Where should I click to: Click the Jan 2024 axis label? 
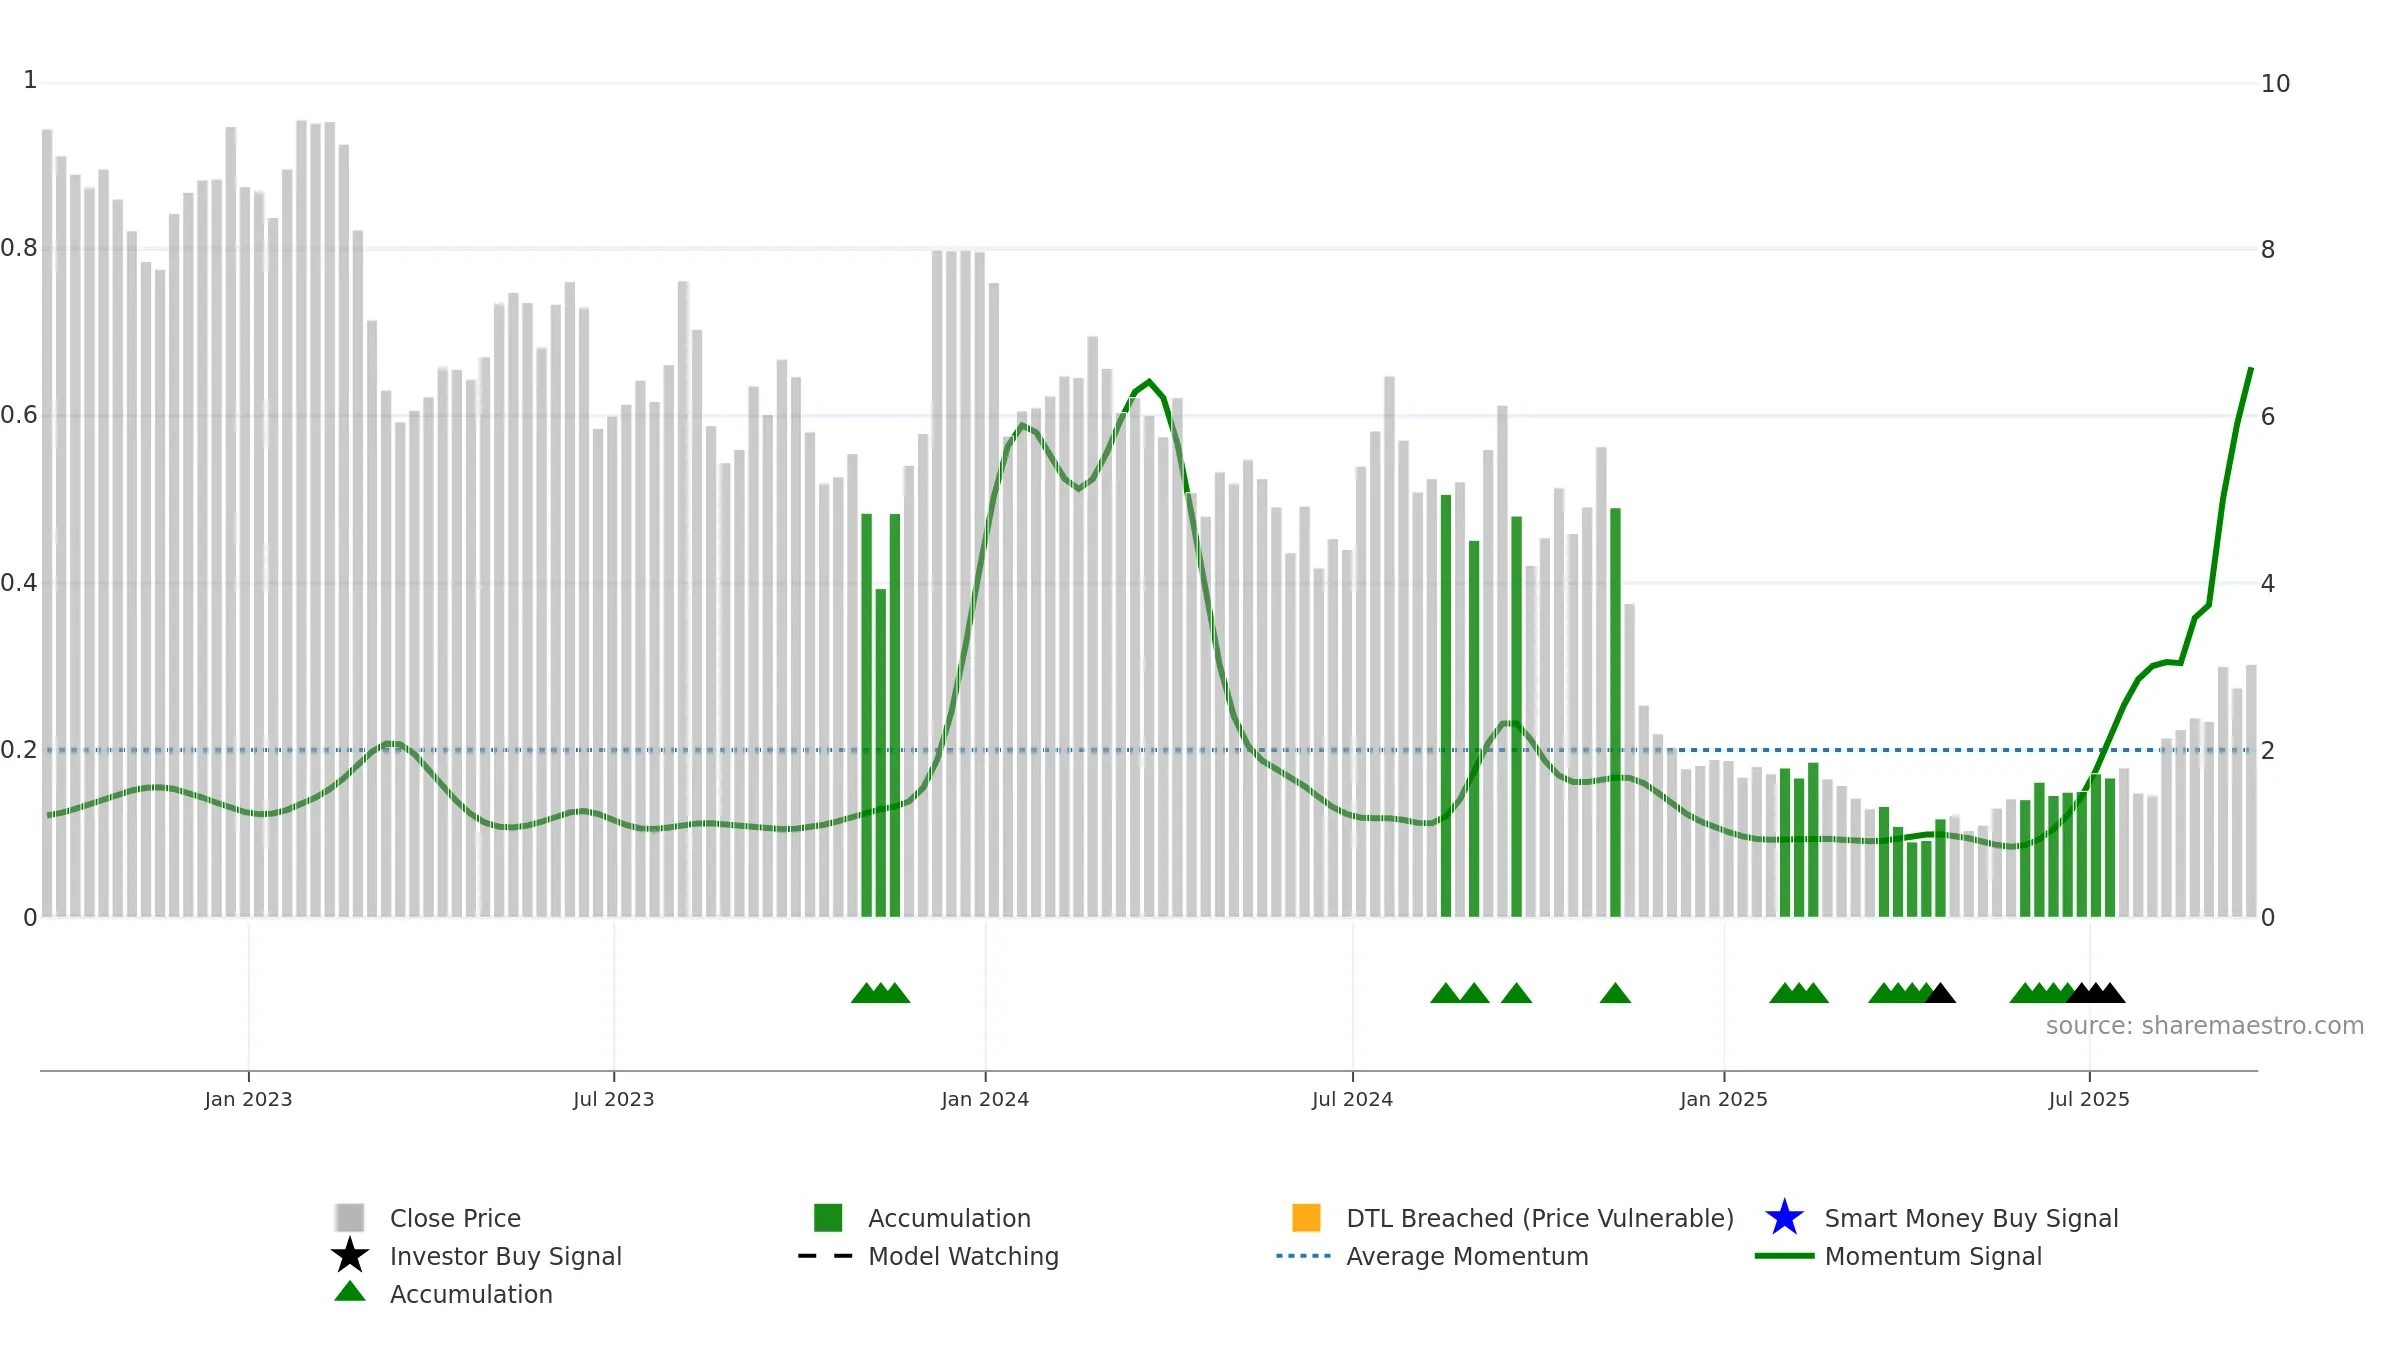point(985,1099)
